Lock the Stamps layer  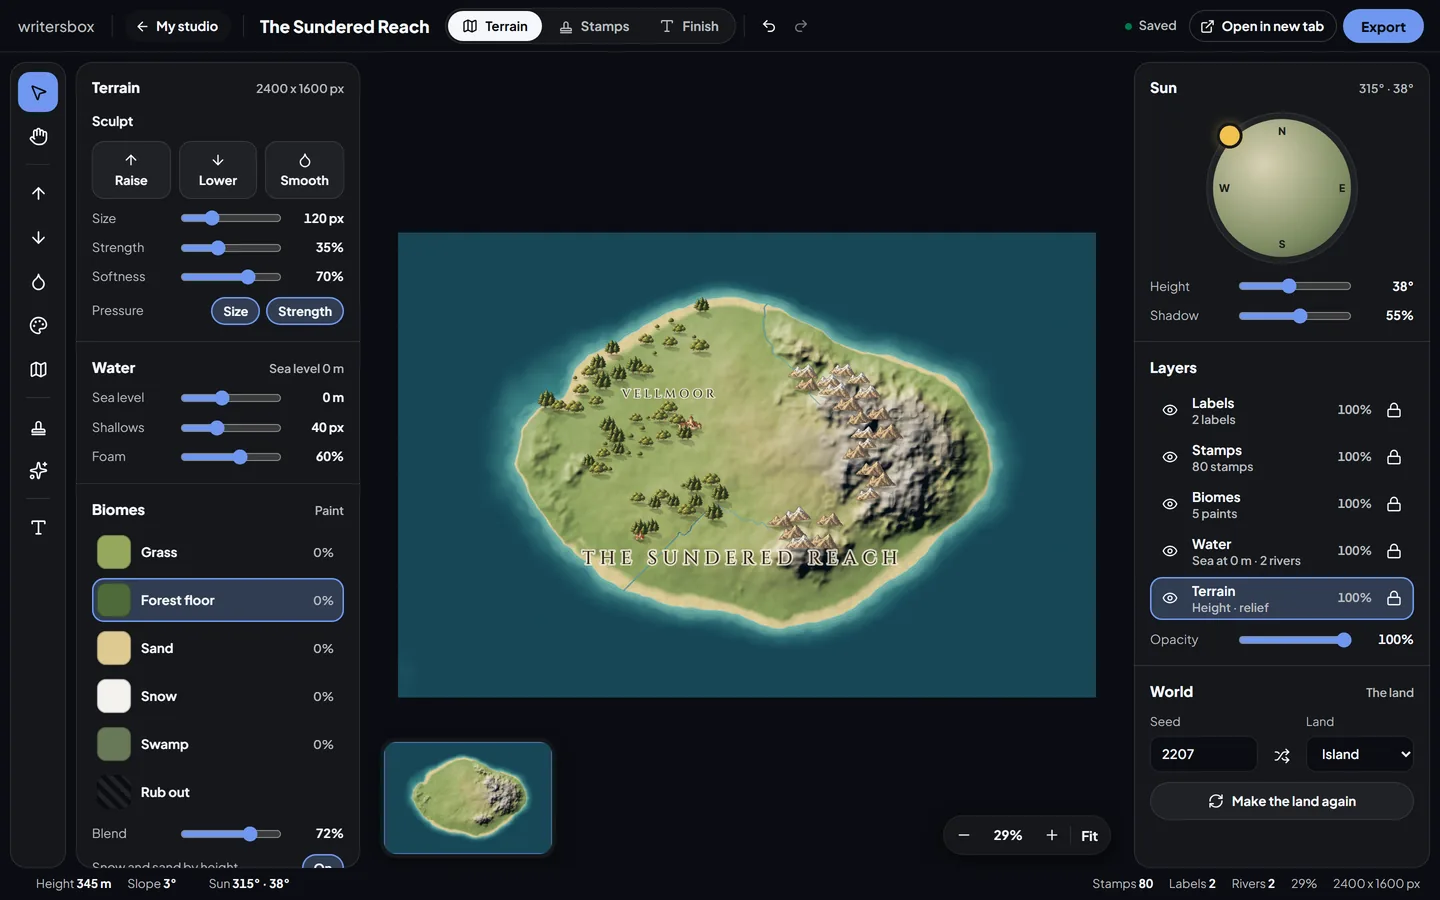[x=1394, y=457]
